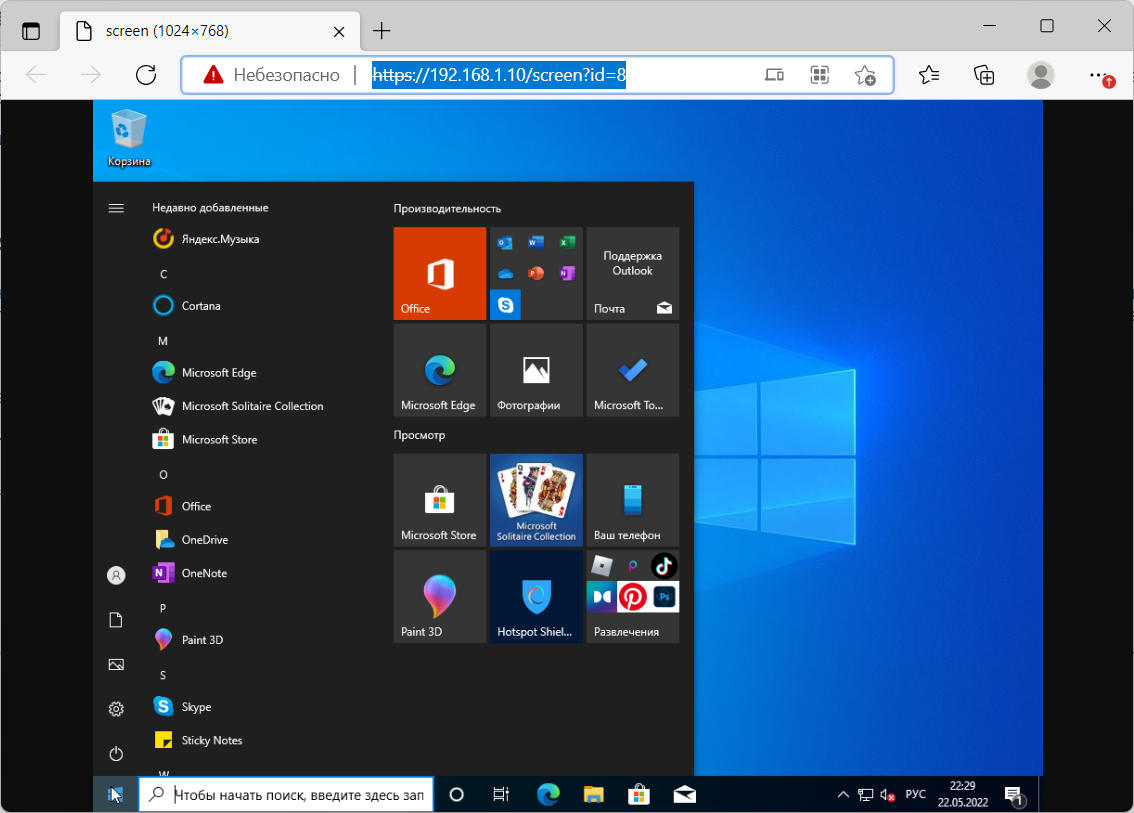This screenshot has width=1134, height=813.
Task: Click the browser refresh button
Action: click(146, 75)
